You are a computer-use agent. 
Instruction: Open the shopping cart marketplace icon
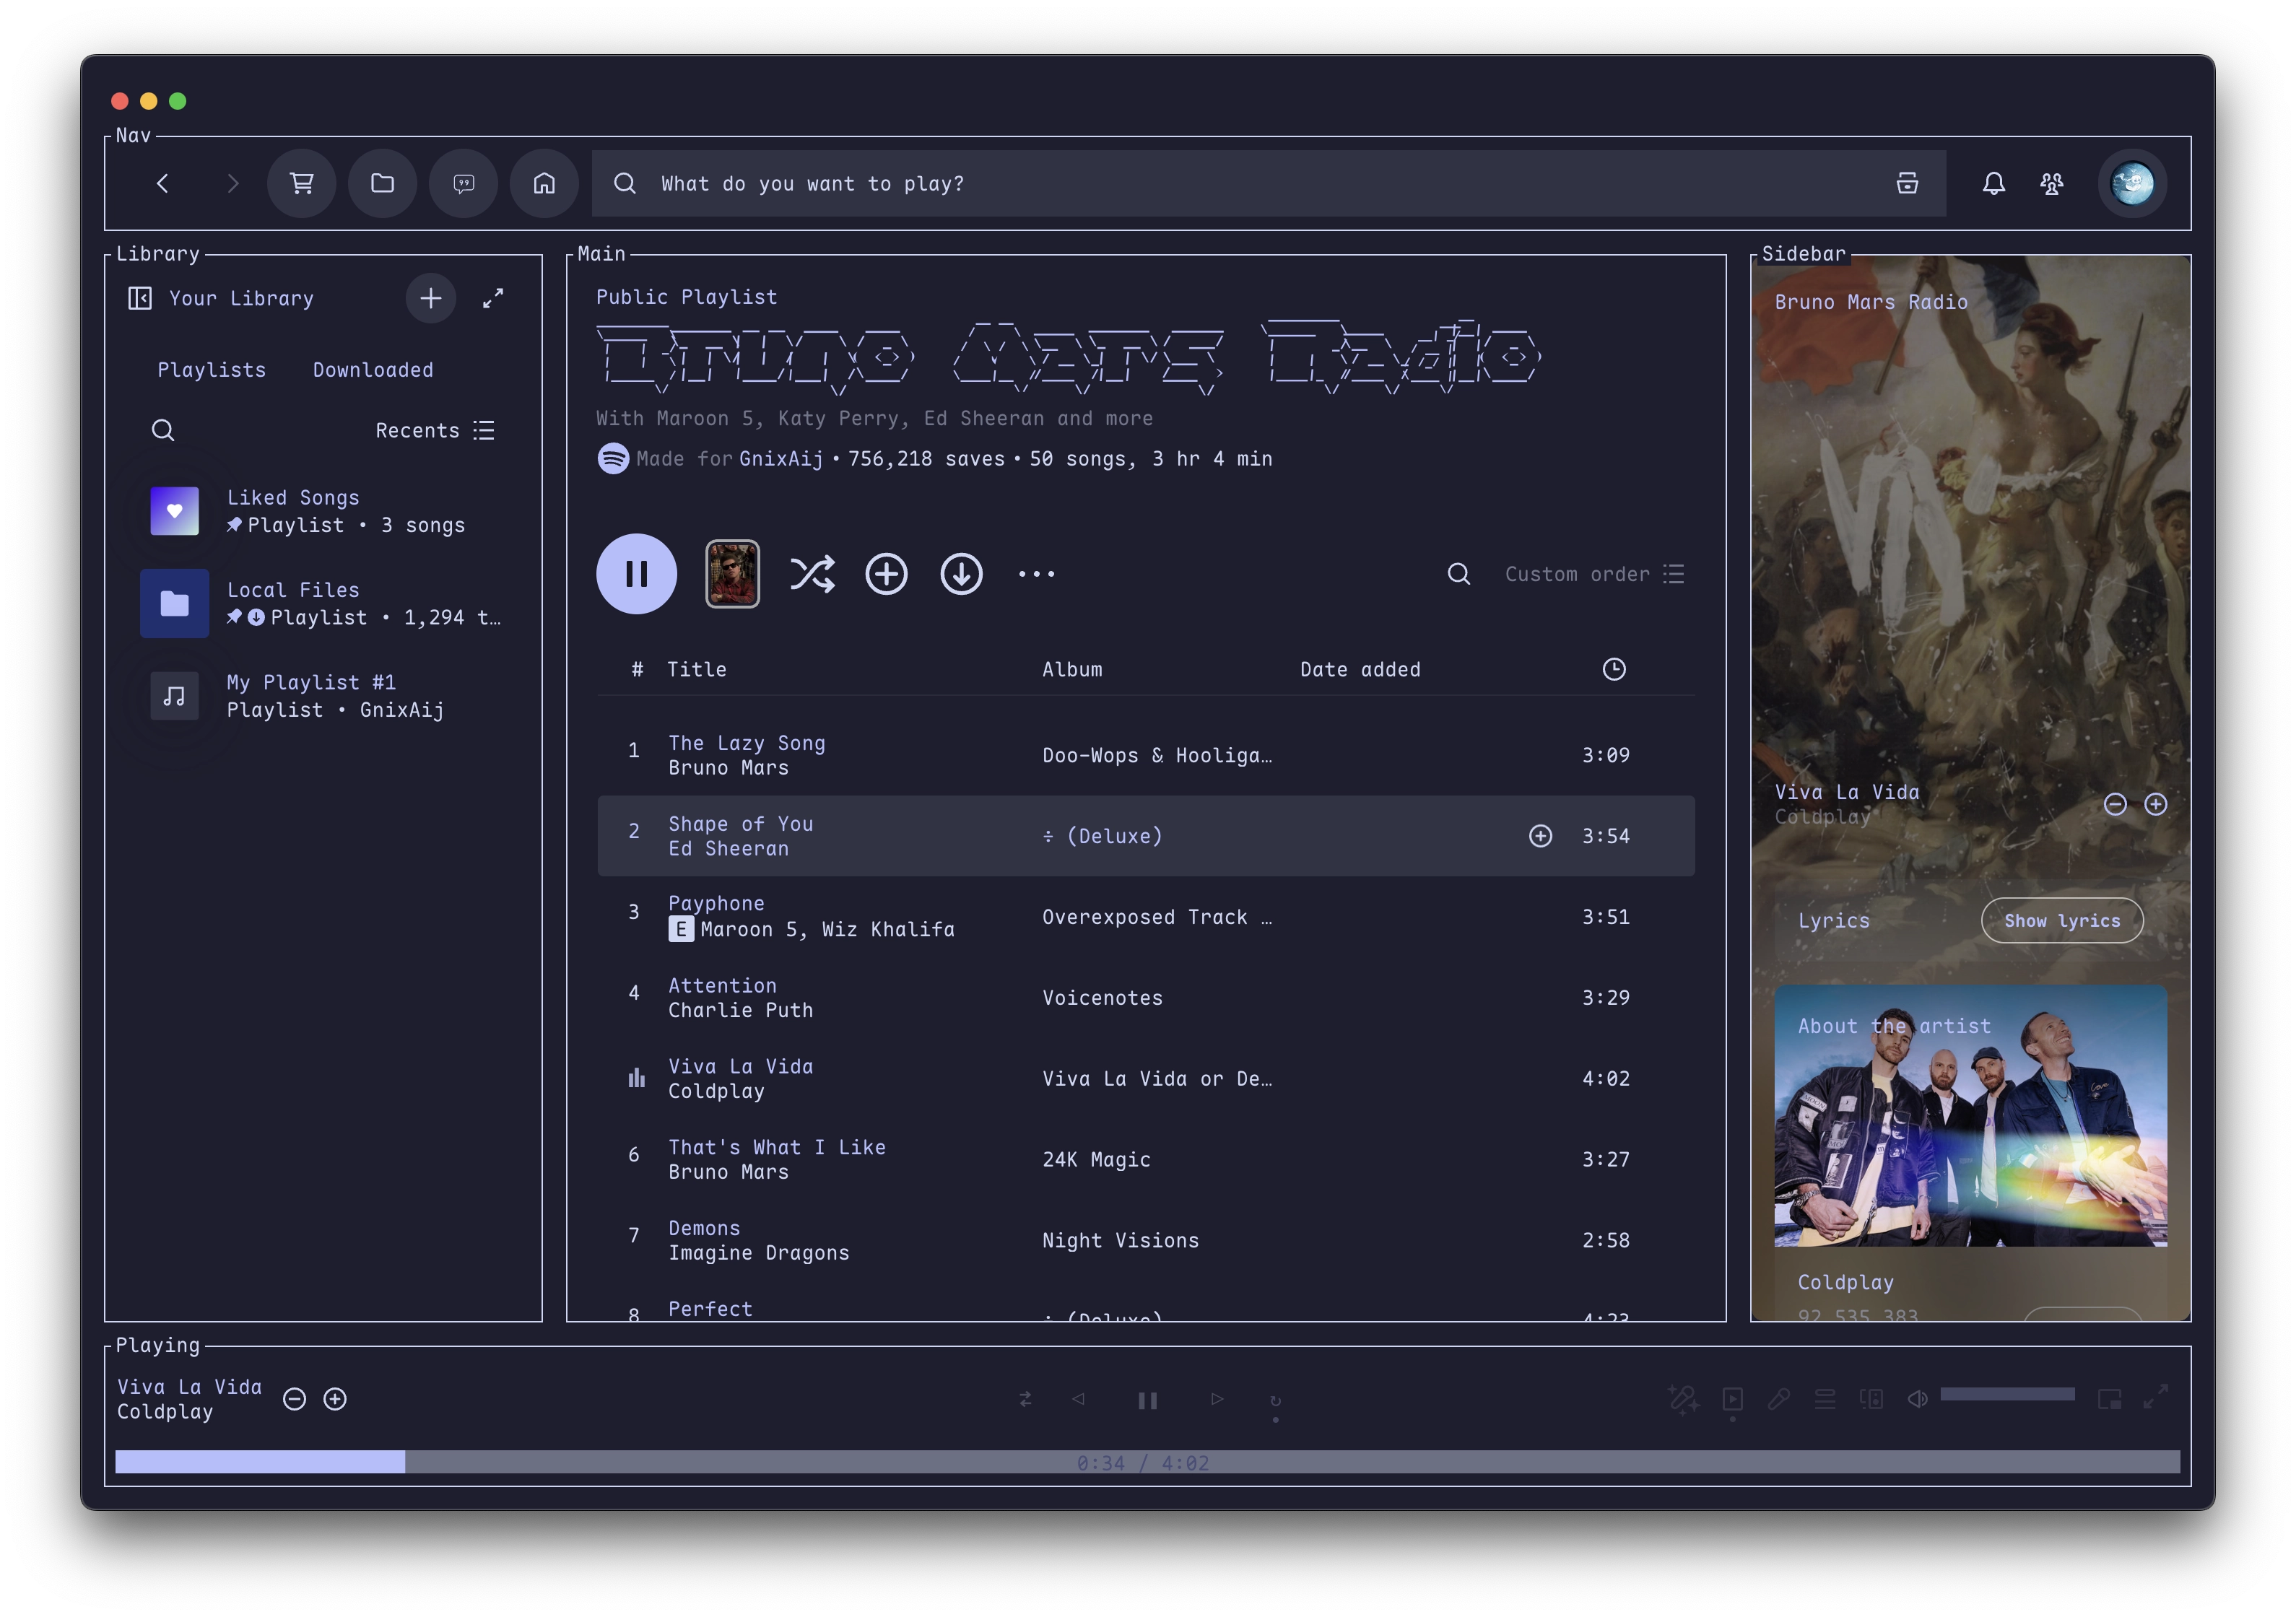click(301, 183)
